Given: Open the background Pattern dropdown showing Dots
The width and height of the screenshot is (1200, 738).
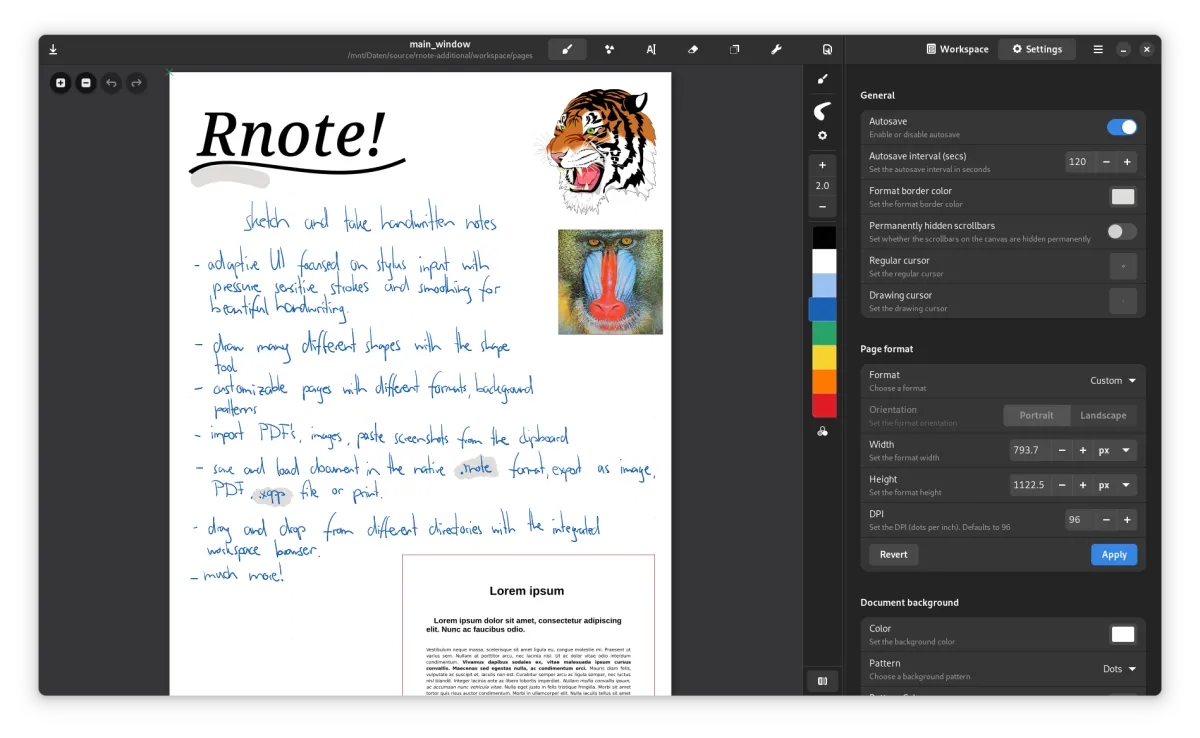Looking at the screenshot, I should pos(1118,669).
